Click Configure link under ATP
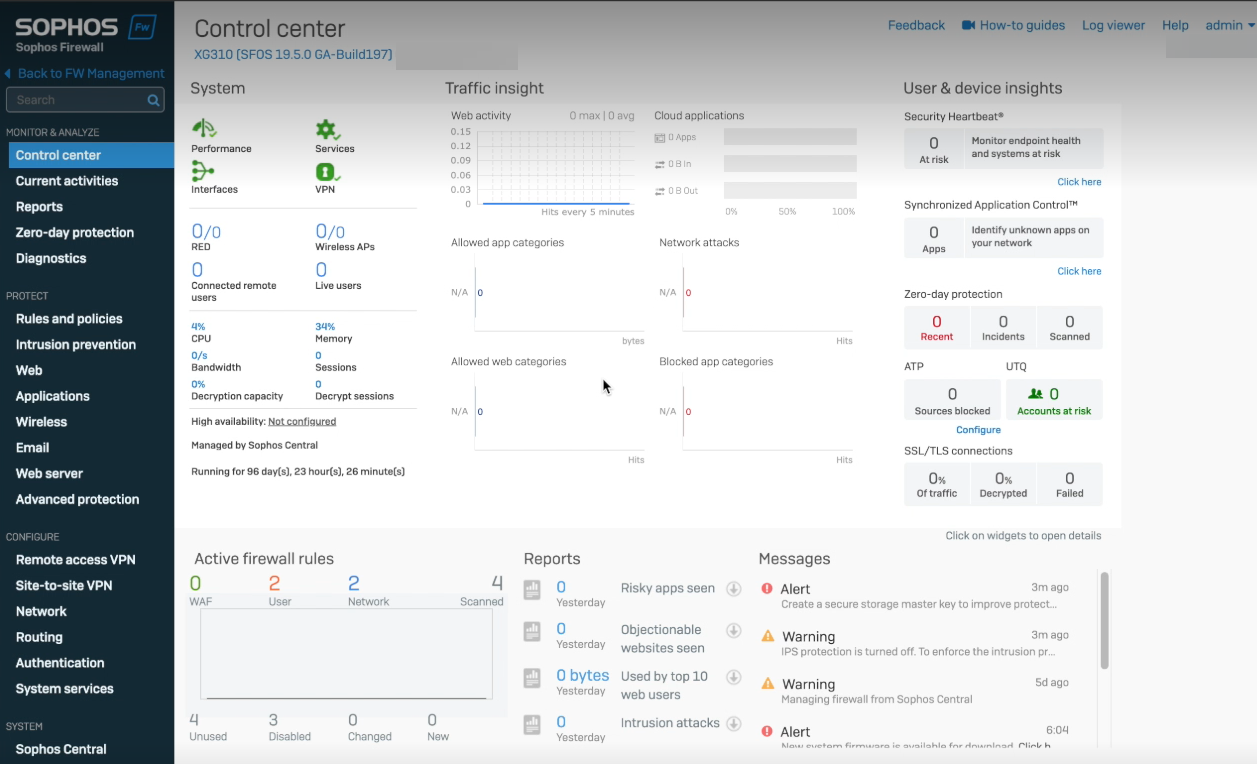The image size is (1257, 764). pyautogui.click(x=978, y=430)
